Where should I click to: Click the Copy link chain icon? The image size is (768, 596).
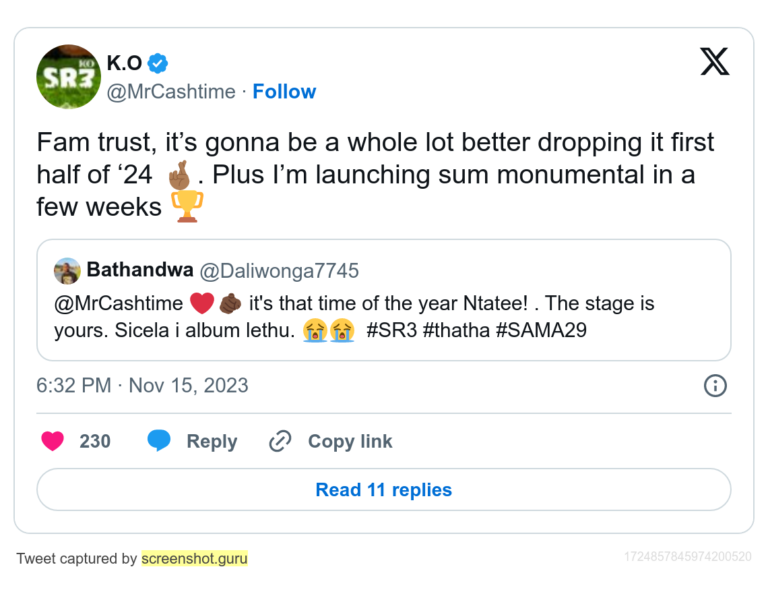pyautogui.click(x=281, y=441)
